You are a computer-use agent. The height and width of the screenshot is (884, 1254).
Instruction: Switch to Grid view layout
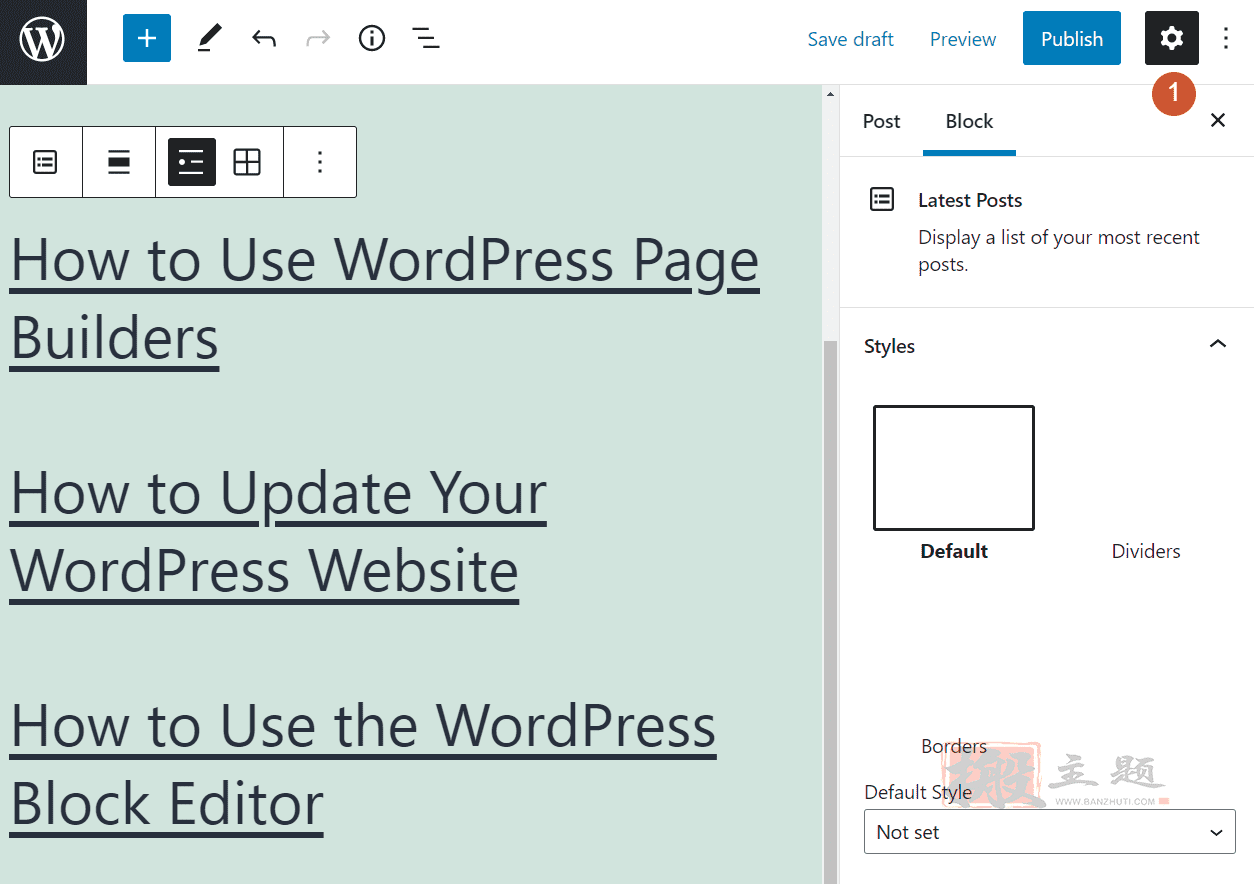tap(247, 162)
